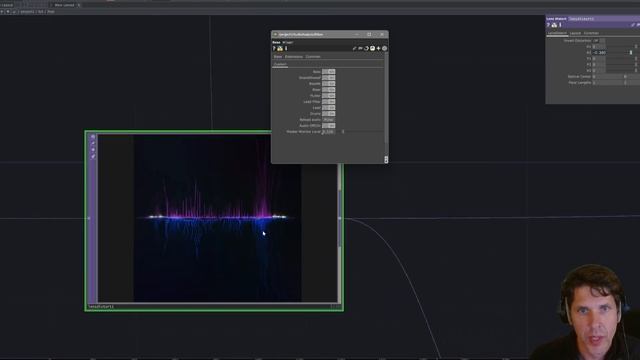Image resolution: width=640 pixels, height=360 pixels.
Task: Click the K2 value field showing -0.340
Action: [x=599, y=53]
